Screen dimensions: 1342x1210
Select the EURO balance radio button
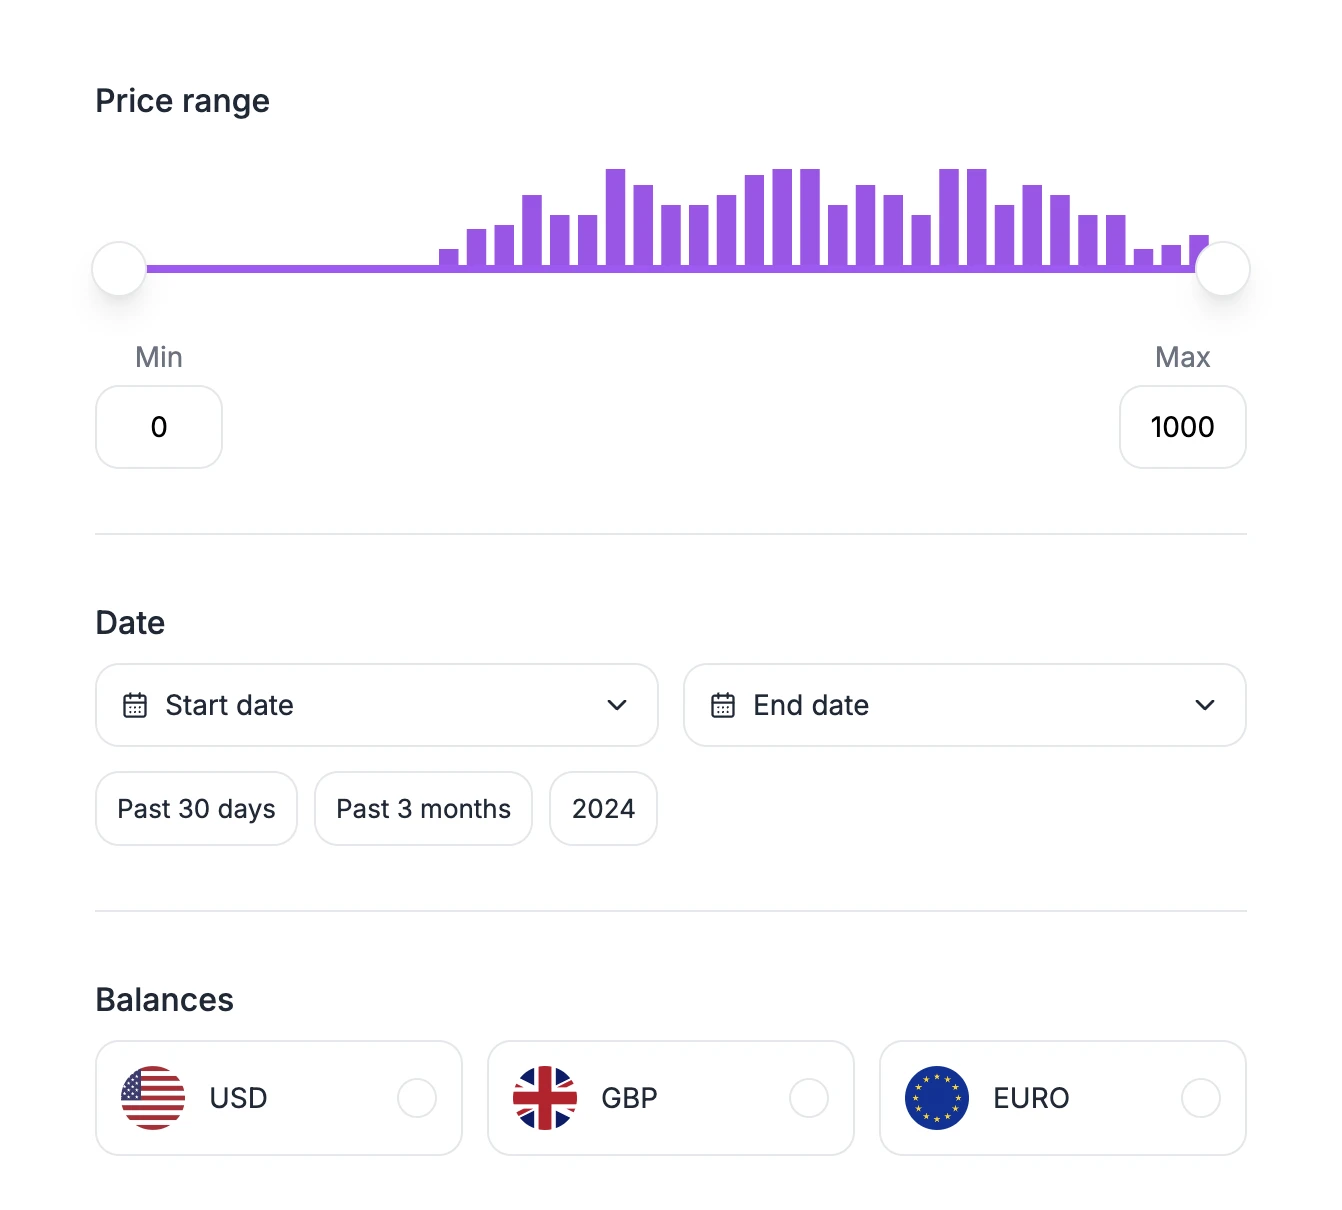tap(1201, 1098)
